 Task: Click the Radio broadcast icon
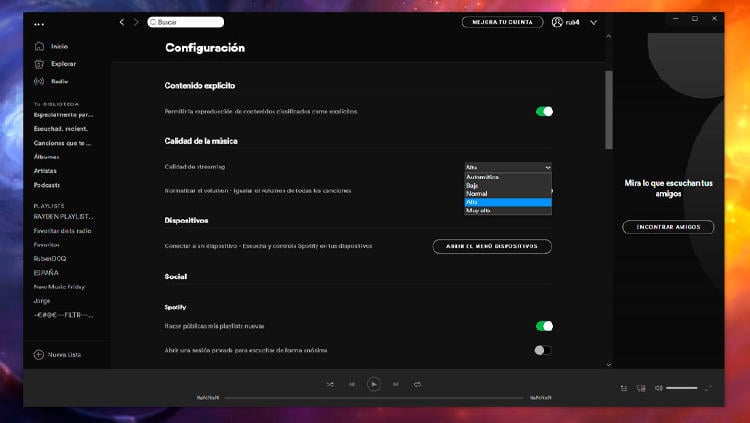(x=39, y=81)
